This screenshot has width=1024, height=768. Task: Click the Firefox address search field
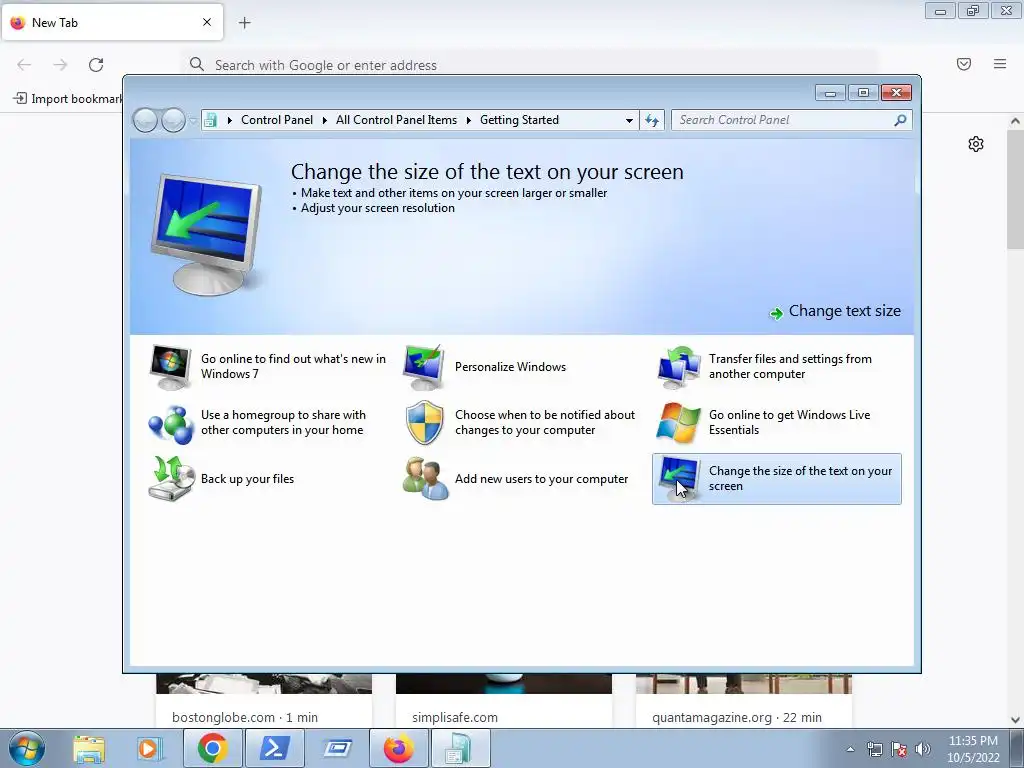pos(529,65)
